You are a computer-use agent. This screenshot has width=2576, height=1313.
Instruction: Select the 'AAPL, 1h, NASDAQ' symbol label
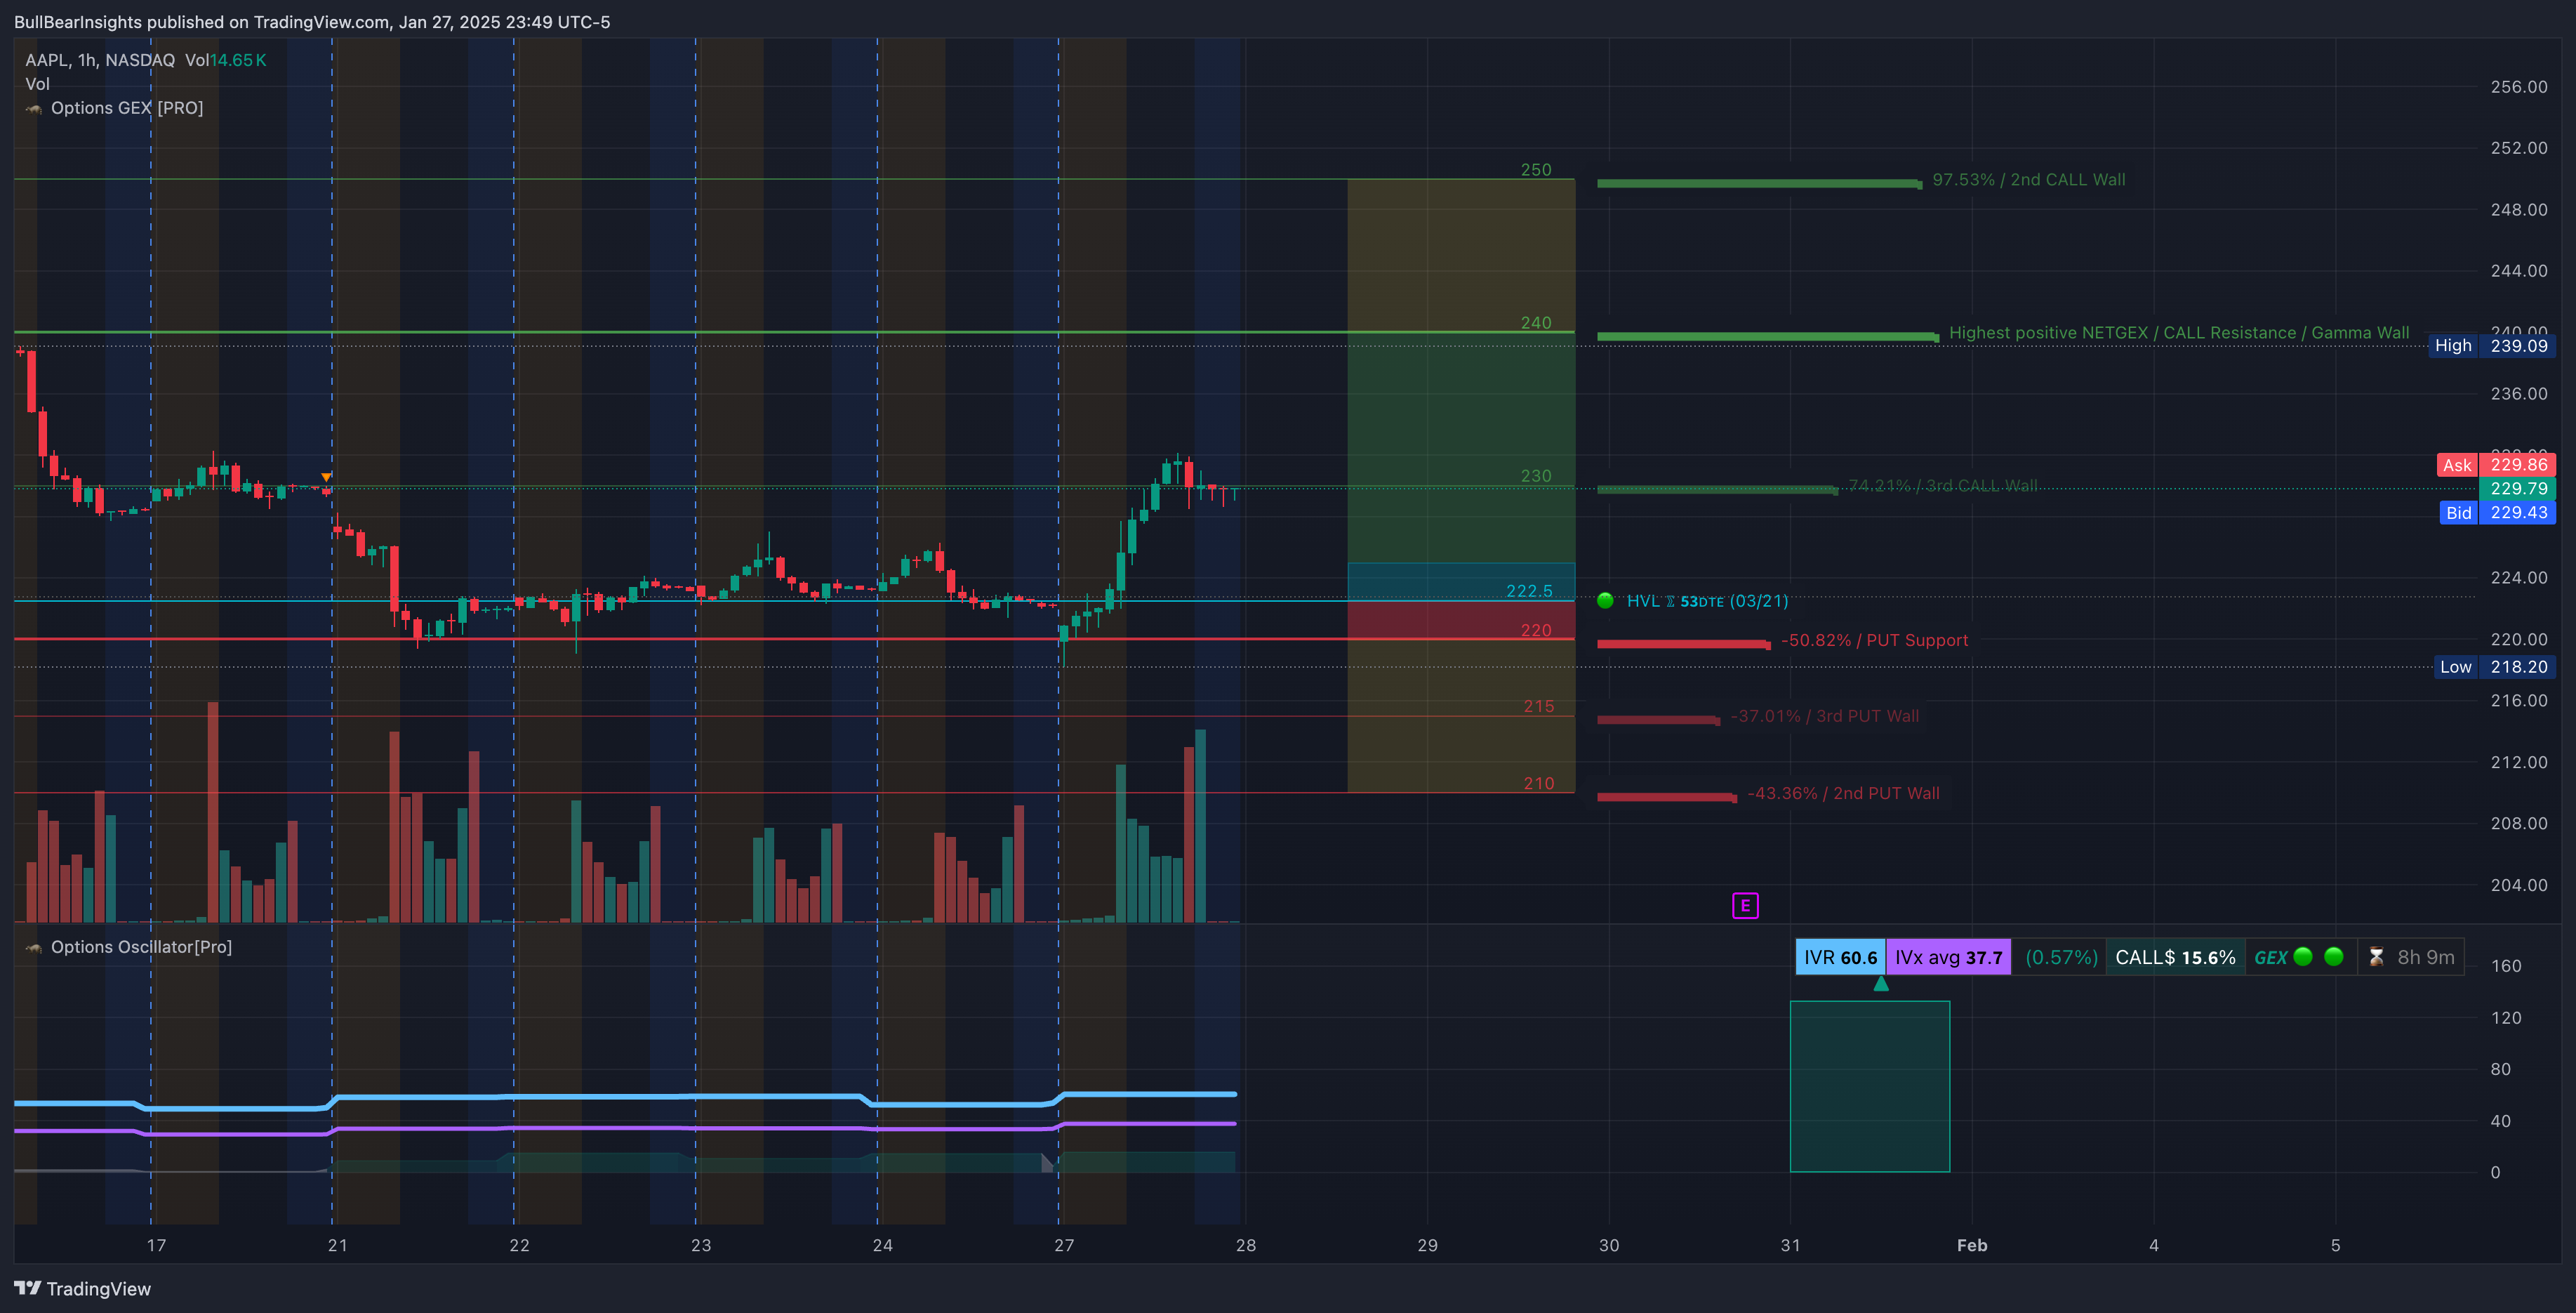[100, 60]
